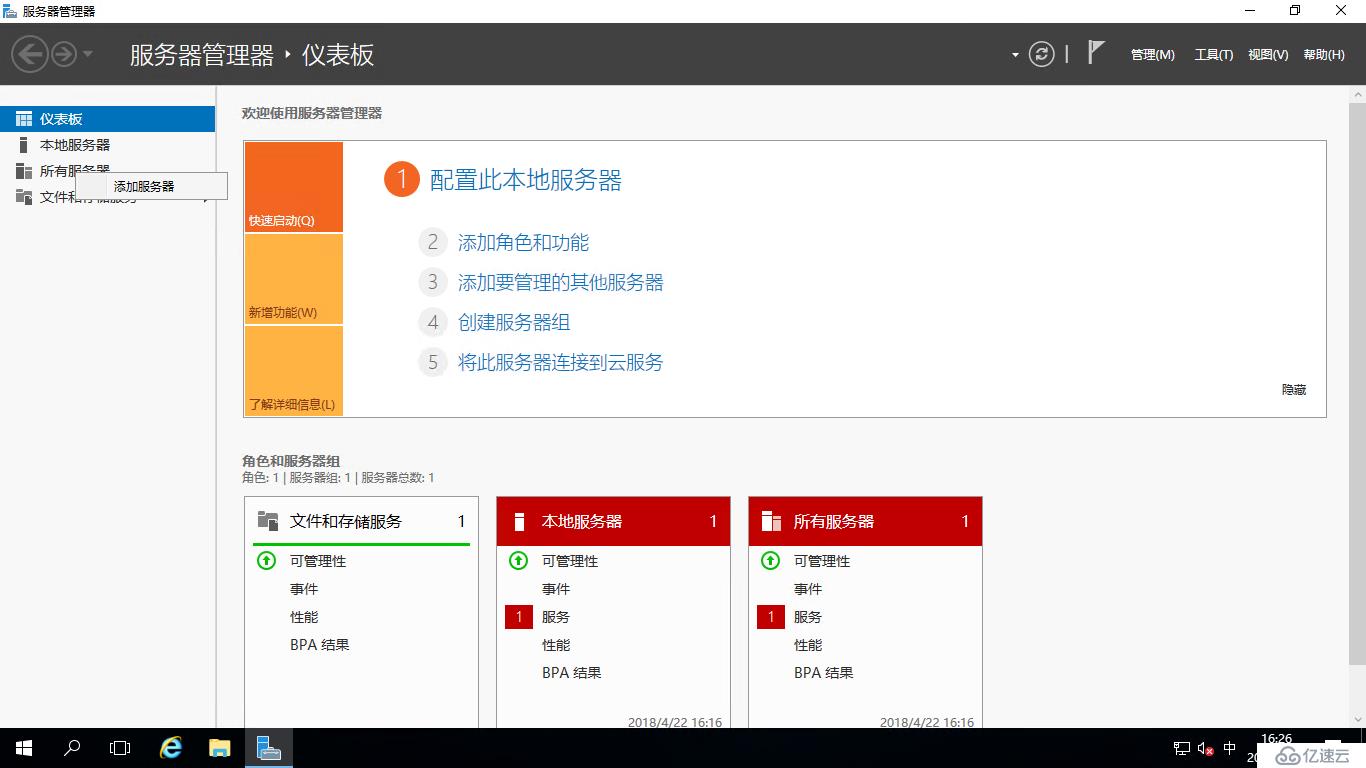
Task: Click 将此服务器连接到云服务 link
Action: (x=561, y=362)
